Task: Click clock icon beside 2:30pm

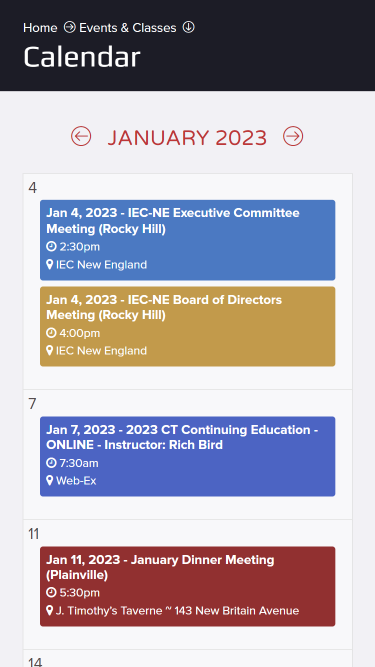Action: point(51,246)
